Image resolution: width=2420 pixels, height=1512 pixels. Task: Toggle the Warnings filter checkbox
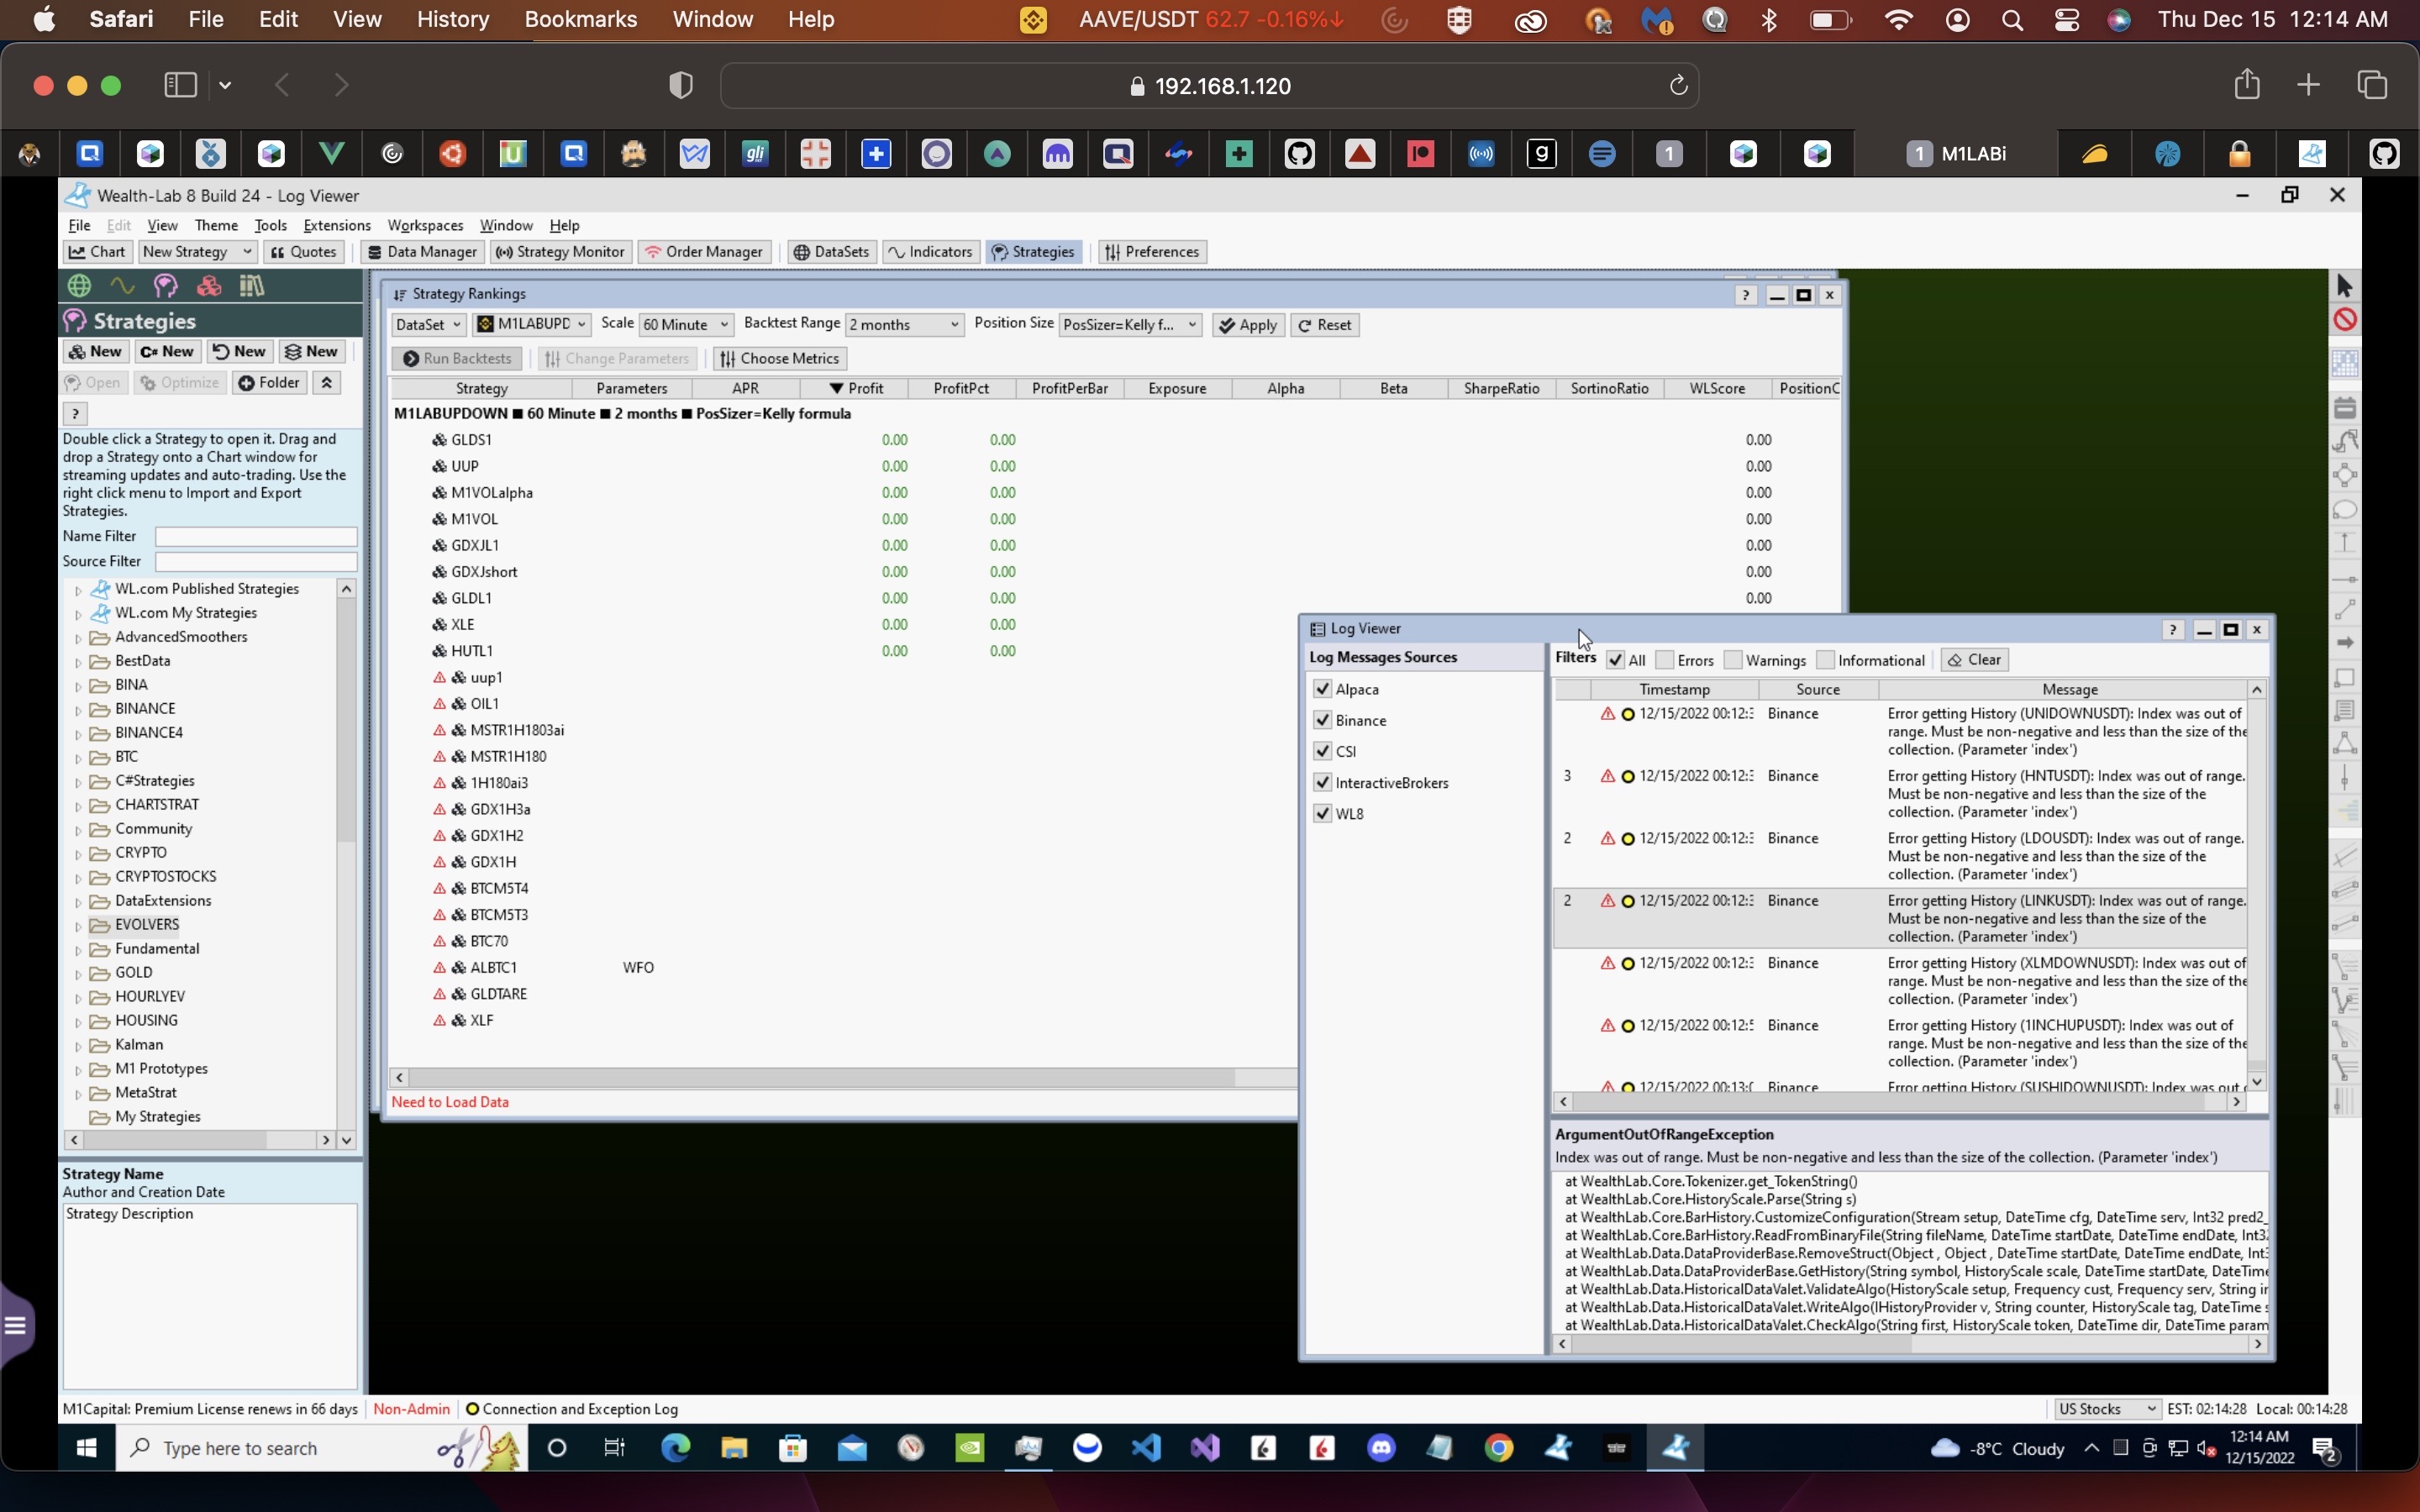pos(1733,660)
